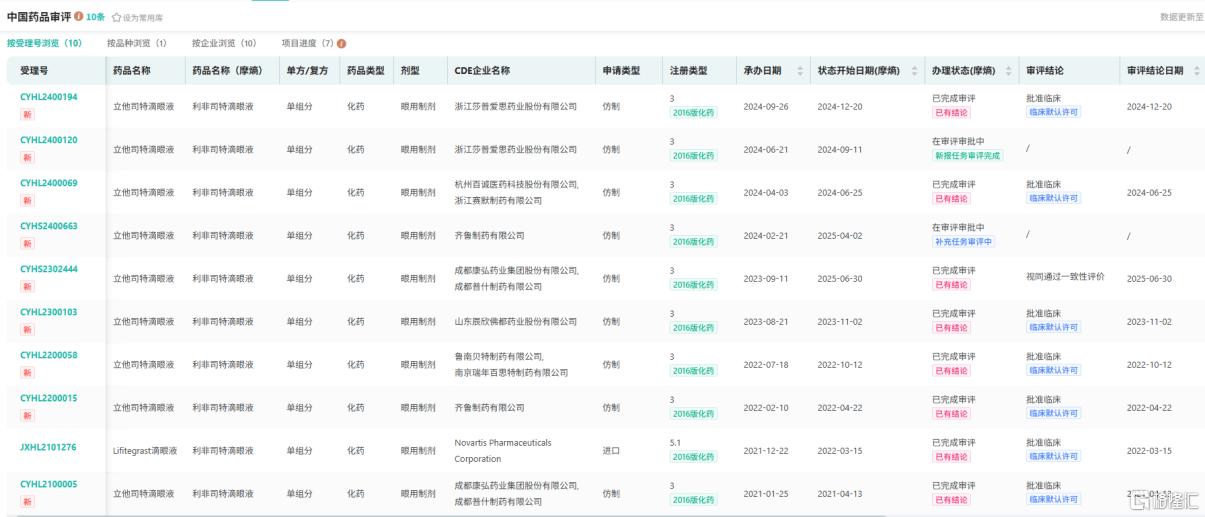
Task: Click the 新 badge under CYHL2200058
Action: [28, 372]
